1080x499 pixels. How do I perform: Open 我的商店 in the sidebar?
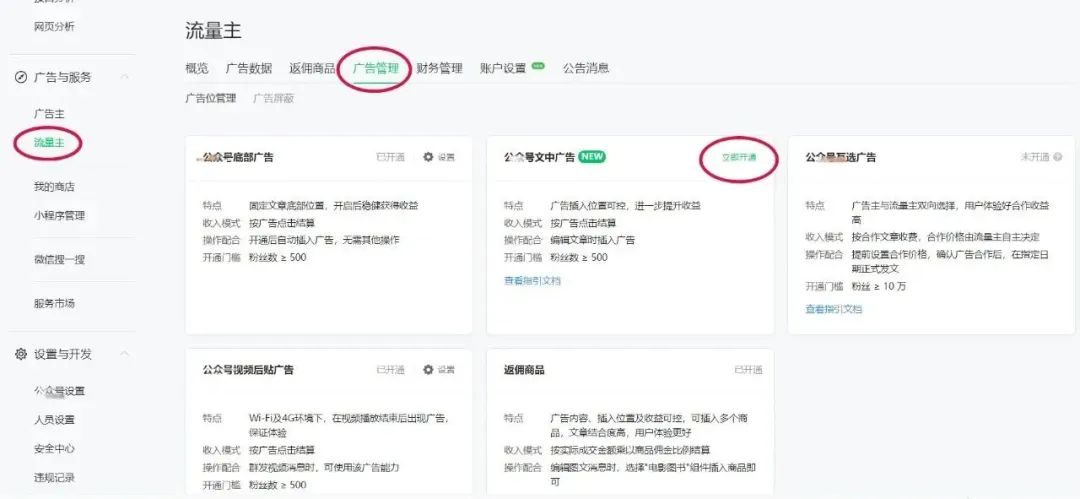click(x=54, y=187)
